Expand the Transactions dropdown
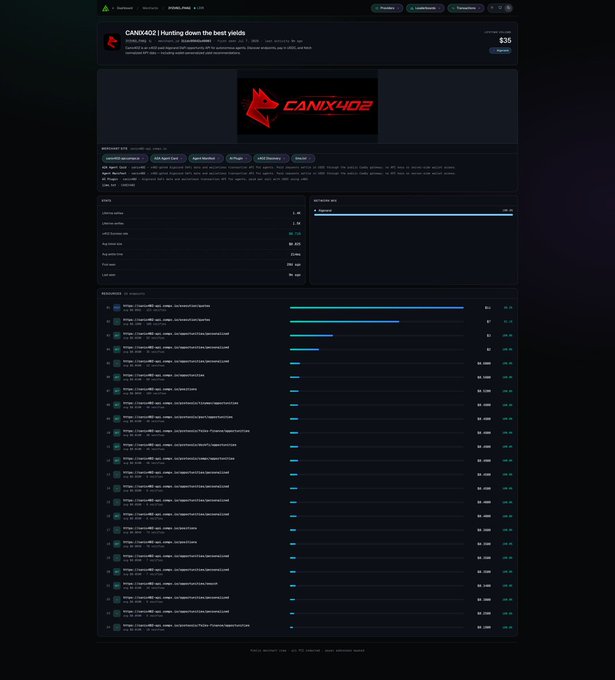The width and height of the screenshot is (615, 680). [466, 8]
